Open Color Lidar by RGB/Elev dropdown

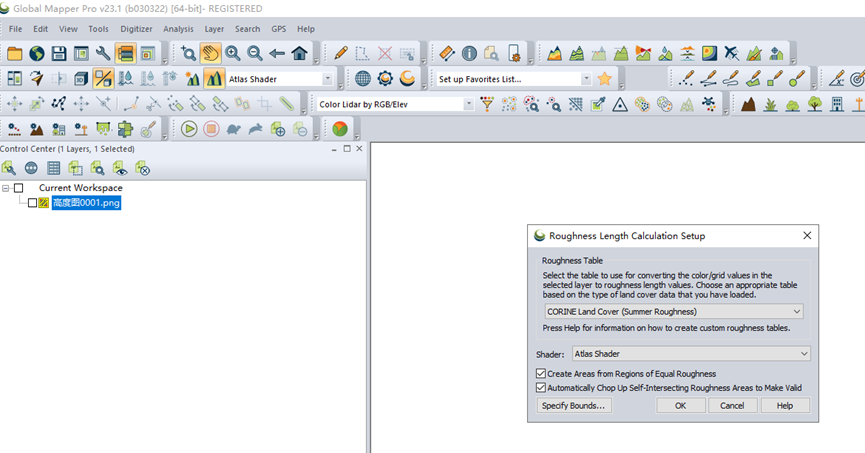[468, 104]
